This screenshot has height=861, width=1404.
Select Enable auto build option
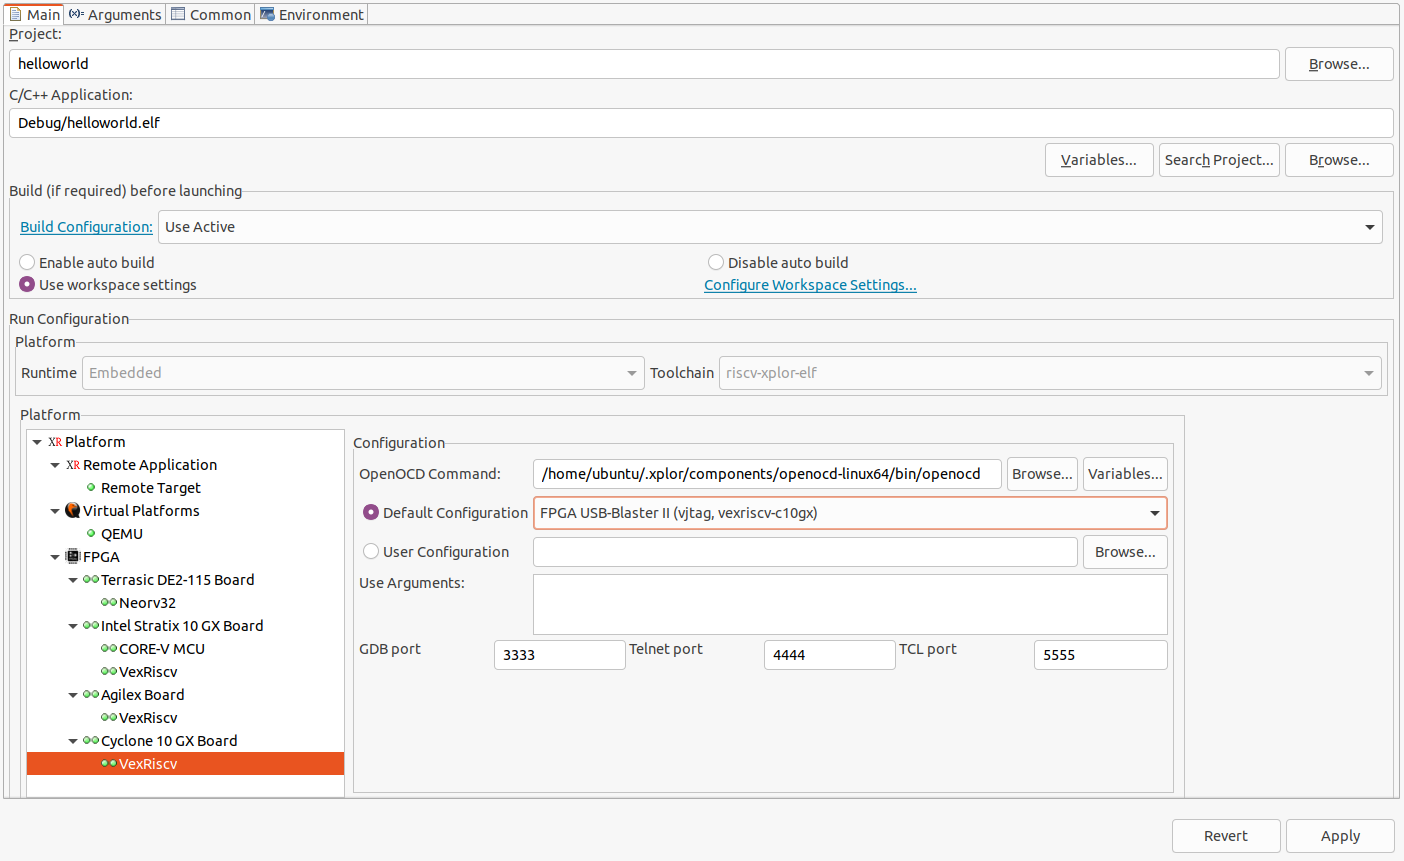pos(27,262)
